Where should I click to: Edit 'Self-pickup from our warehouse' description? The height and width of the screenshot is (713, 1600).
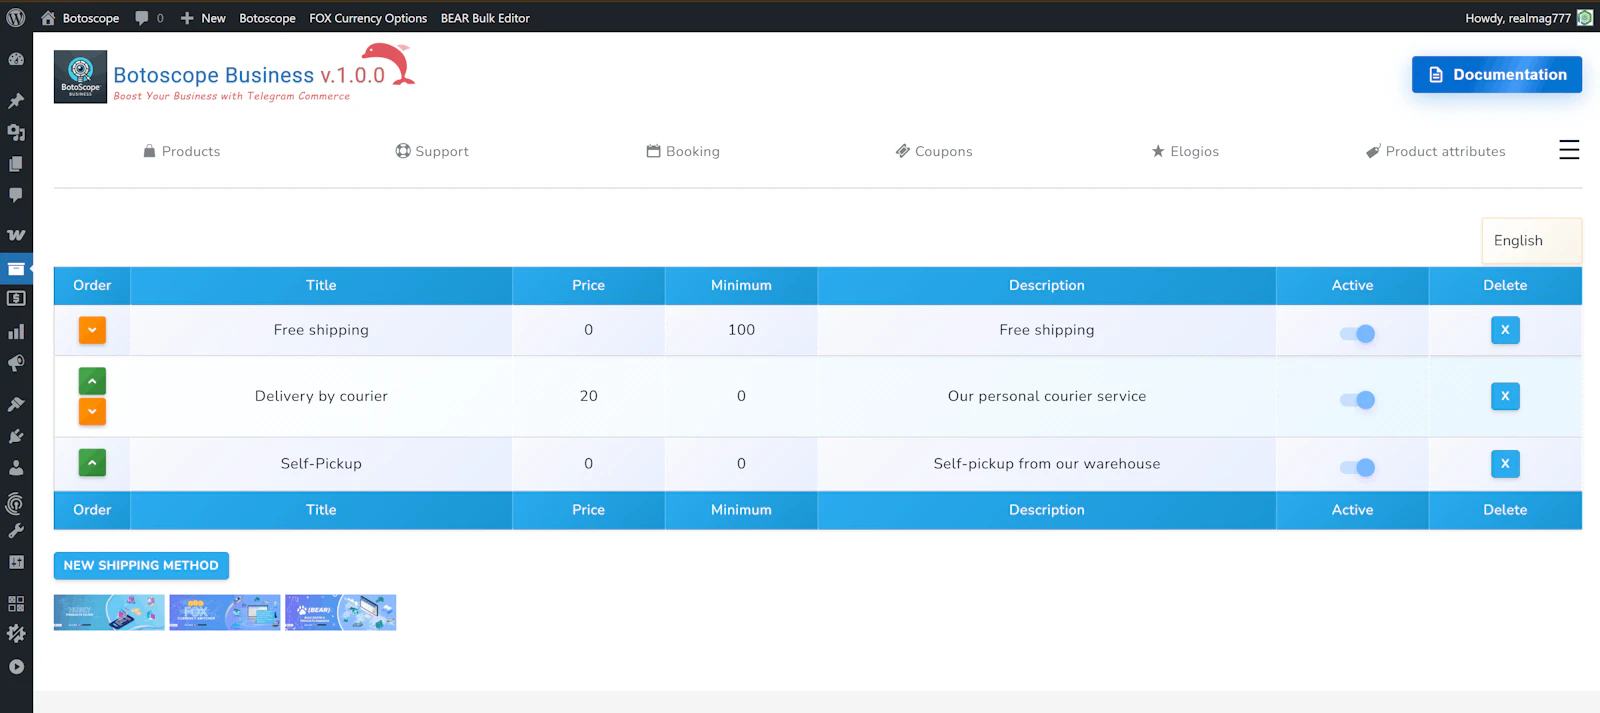tap(1047, 464)
